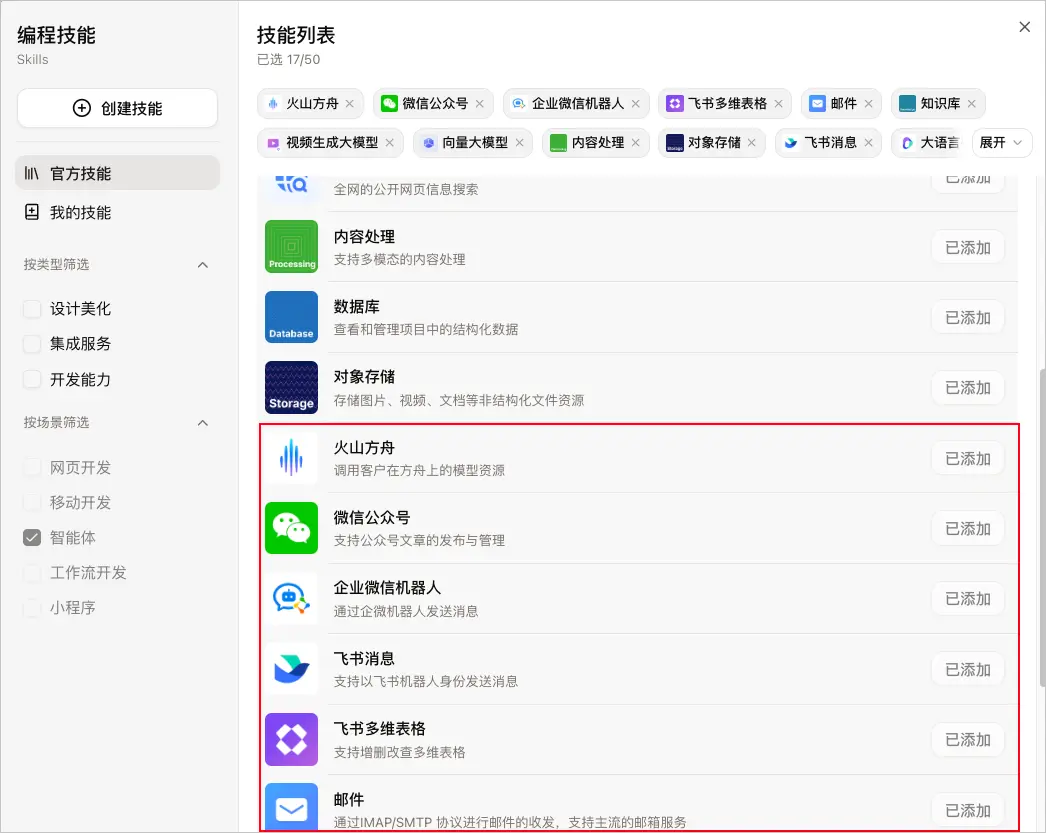The width and height of the screenshot is (1046, 833).
Task: Click the 已选 17/50 count text
Action: pyautogui.click(x=289, y=59)
